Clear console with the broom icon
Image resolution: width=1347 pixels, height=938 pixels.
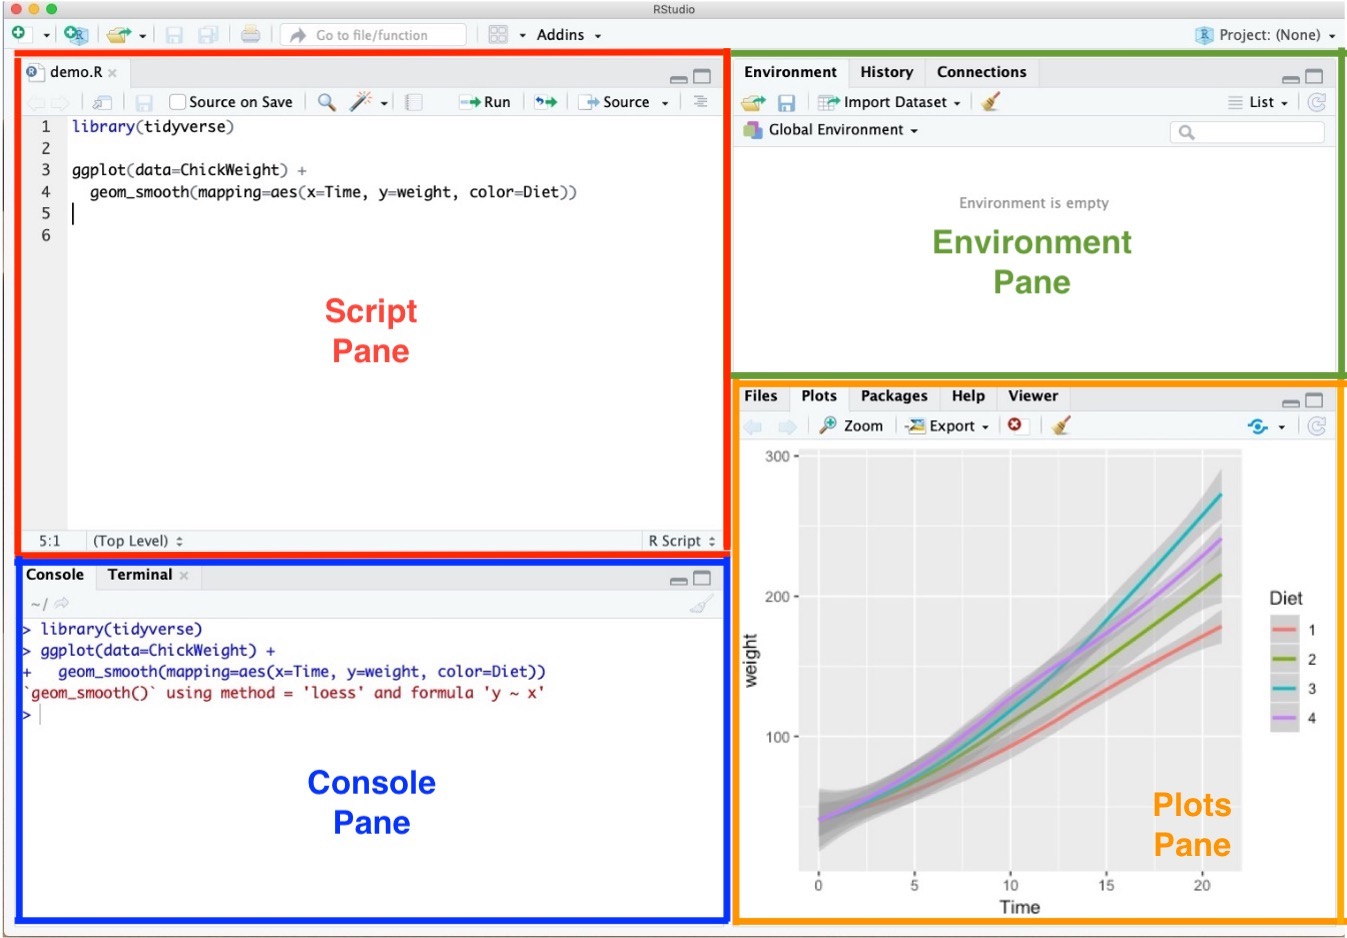coord(702,604)
